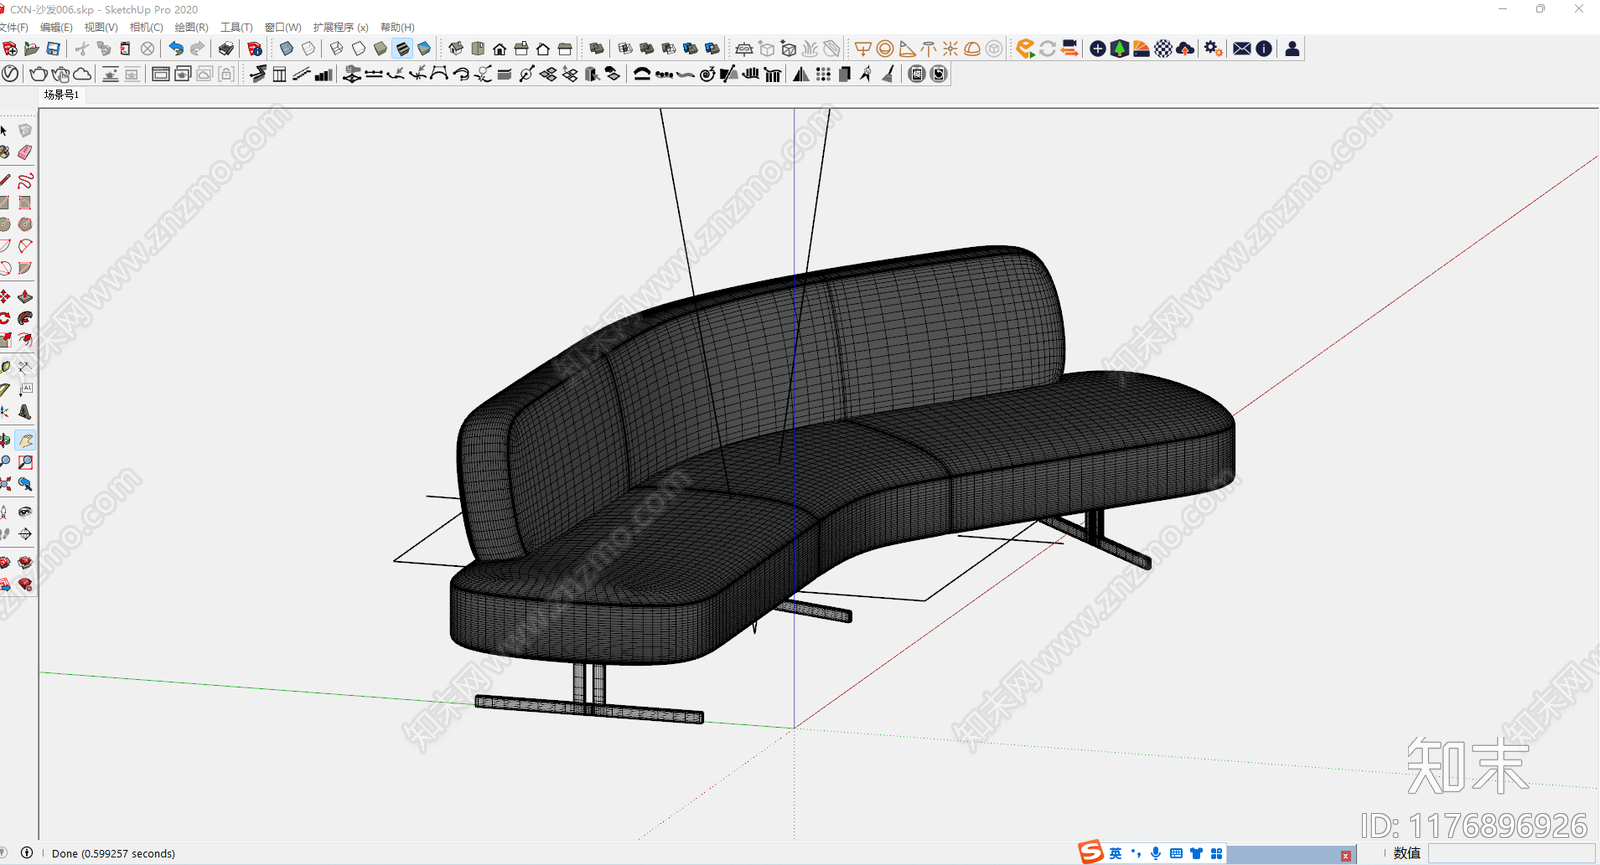The width and height of the screenshot is (1600, 865).
Task: Click the Erase circle-X icon
Action: [x=148, y=48]
